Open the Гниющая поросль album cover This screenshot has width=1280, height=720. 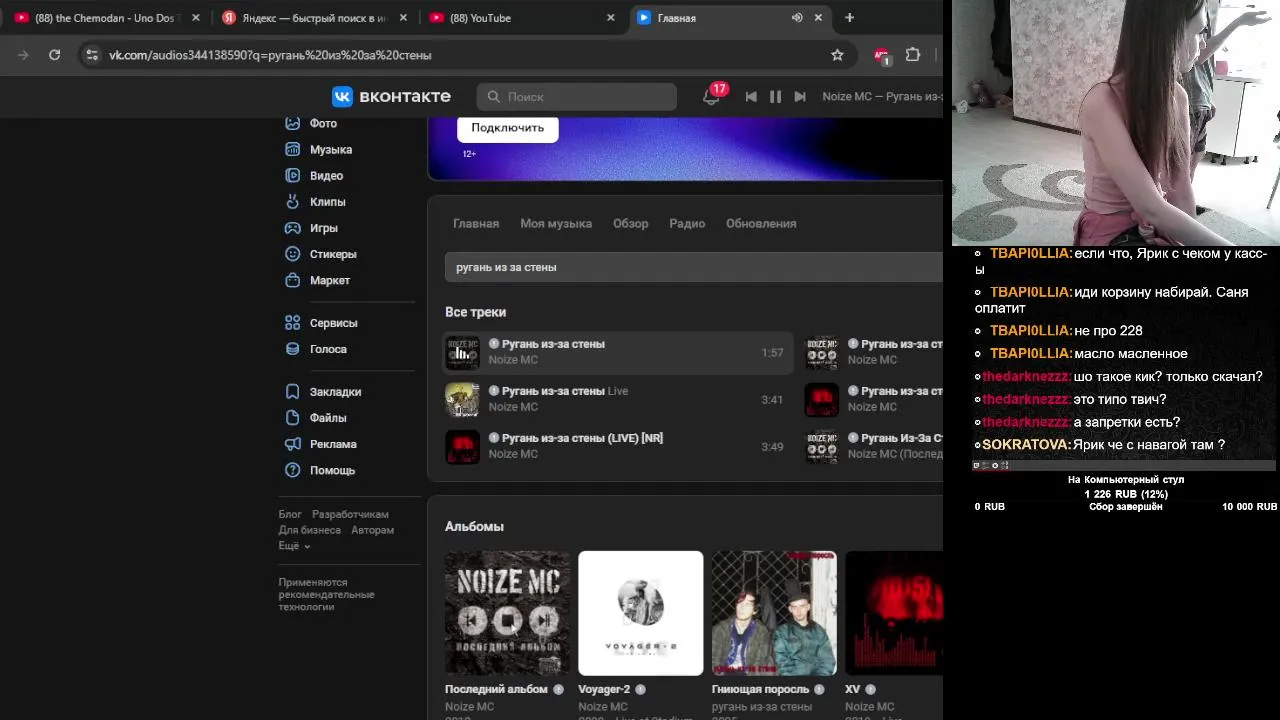click(x=774, y=613)
